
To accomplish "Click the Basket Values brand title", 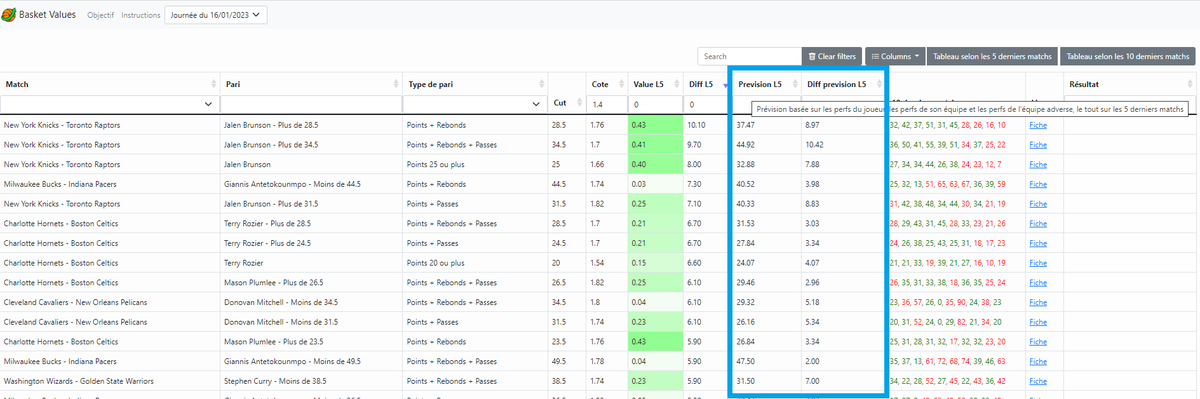I will [48, 16].
